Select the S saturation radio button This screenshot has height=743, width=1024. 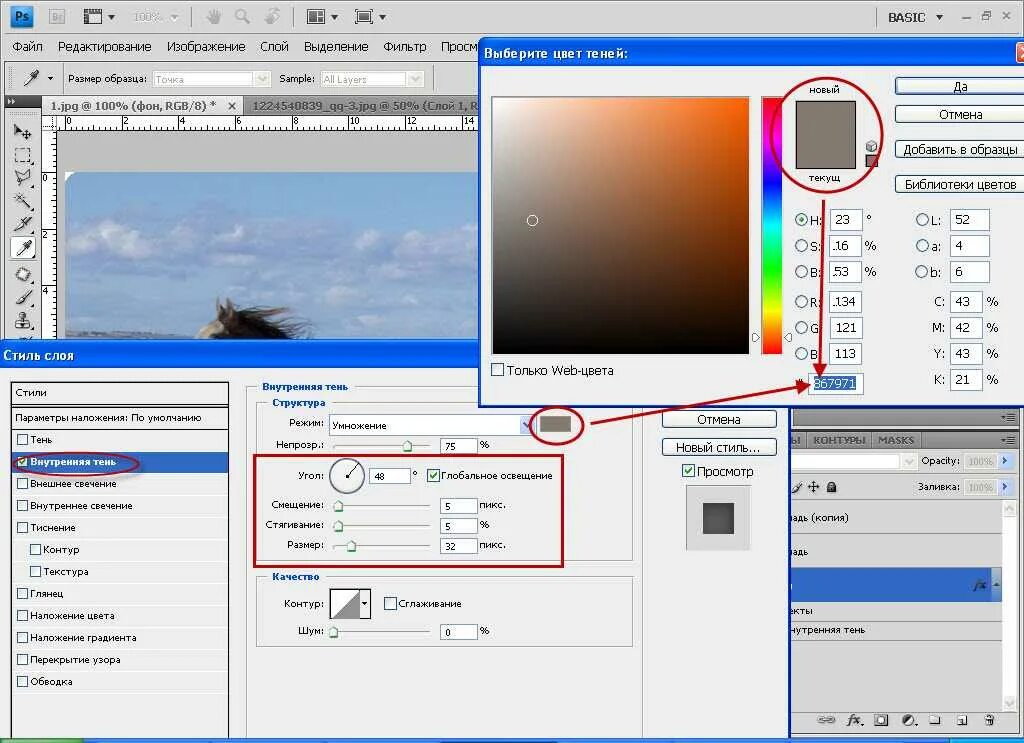pos(801,245)
